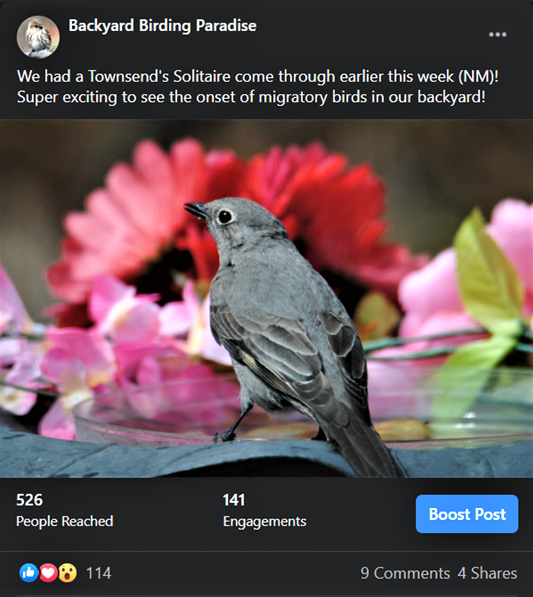Open the Townsend's Solitaire bird photo
This screenshot has width=533, height=597.
(x=266, y=298)
